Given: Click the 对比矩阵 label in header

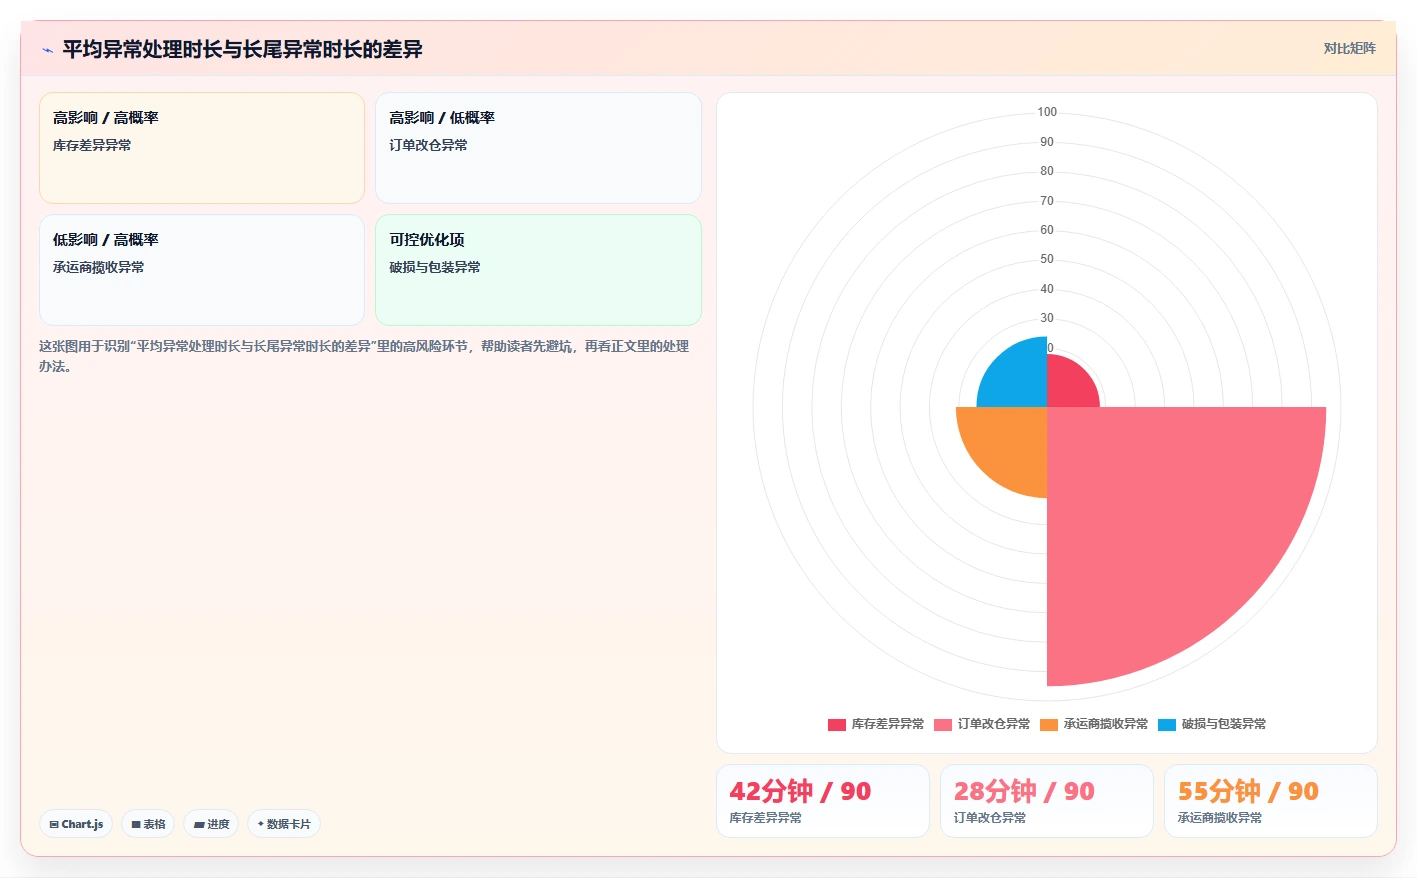Looking at the screenshot, I should (x=1349, y=48).
